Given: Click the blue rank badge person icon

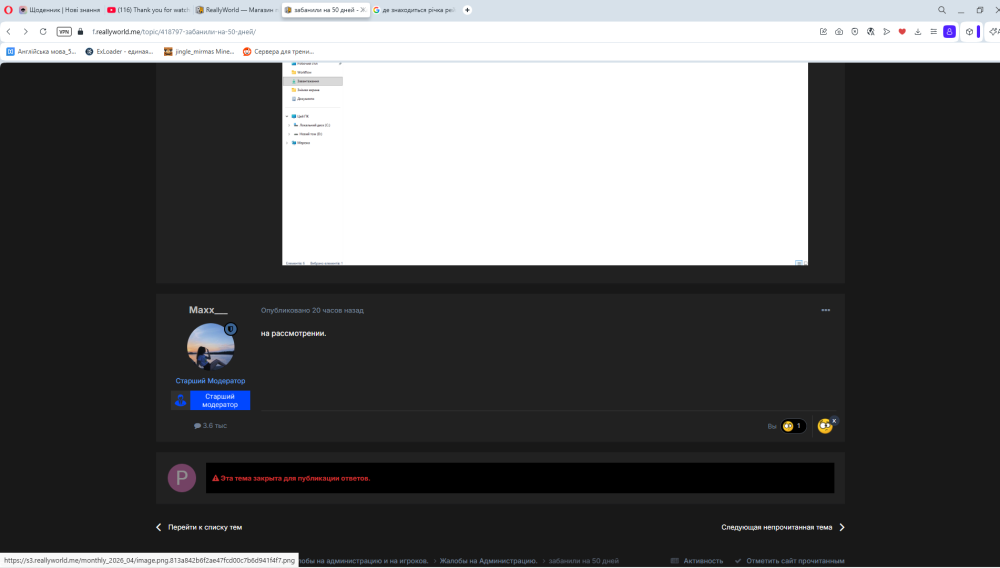Looking at the screenshot, I should [x=180, y=400].
